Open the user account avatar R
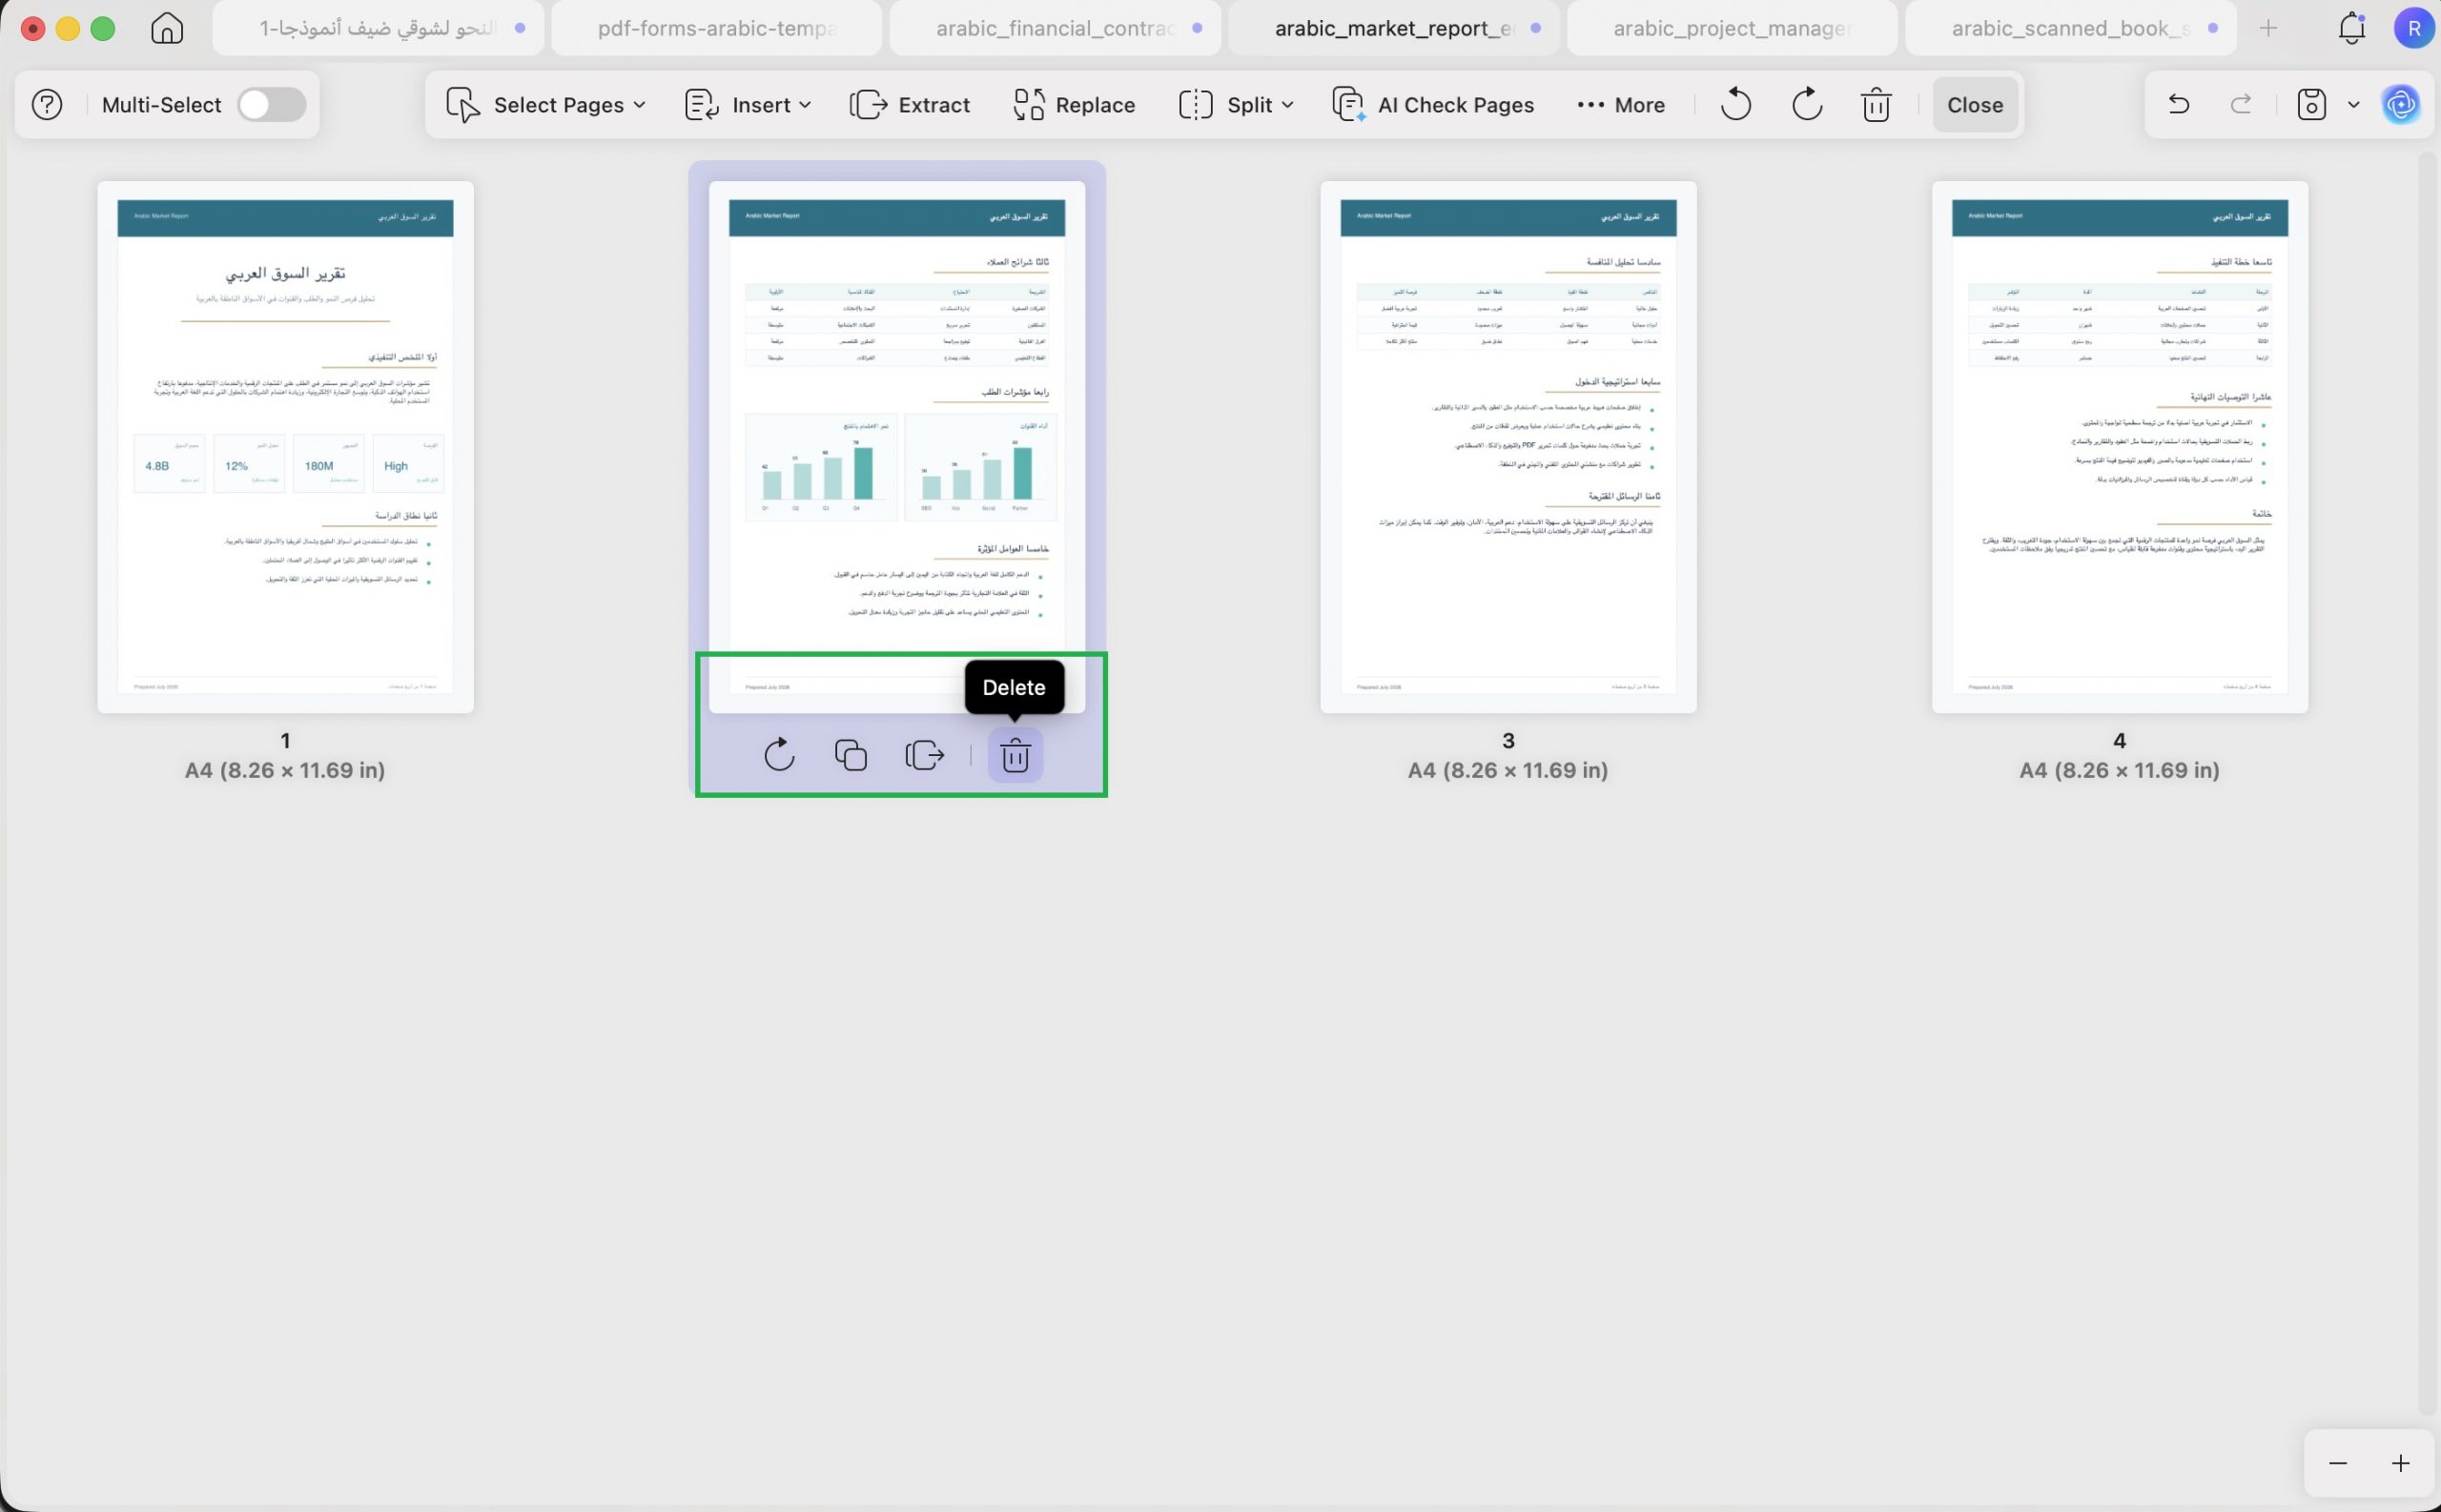Image resolution: width=2441 pixels, height=1512 pixels. tap(2414, 28)
